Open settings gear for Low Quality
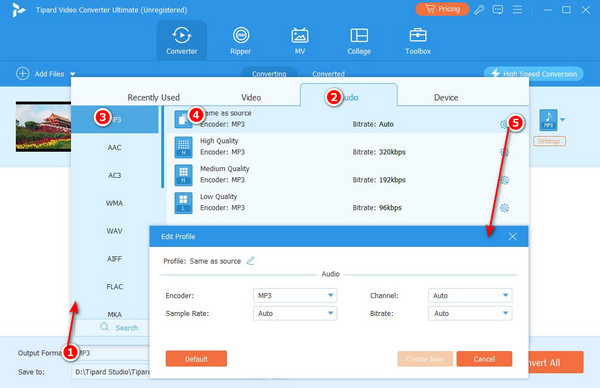Viewport: 600px width, 388px height. pos(504,208)
